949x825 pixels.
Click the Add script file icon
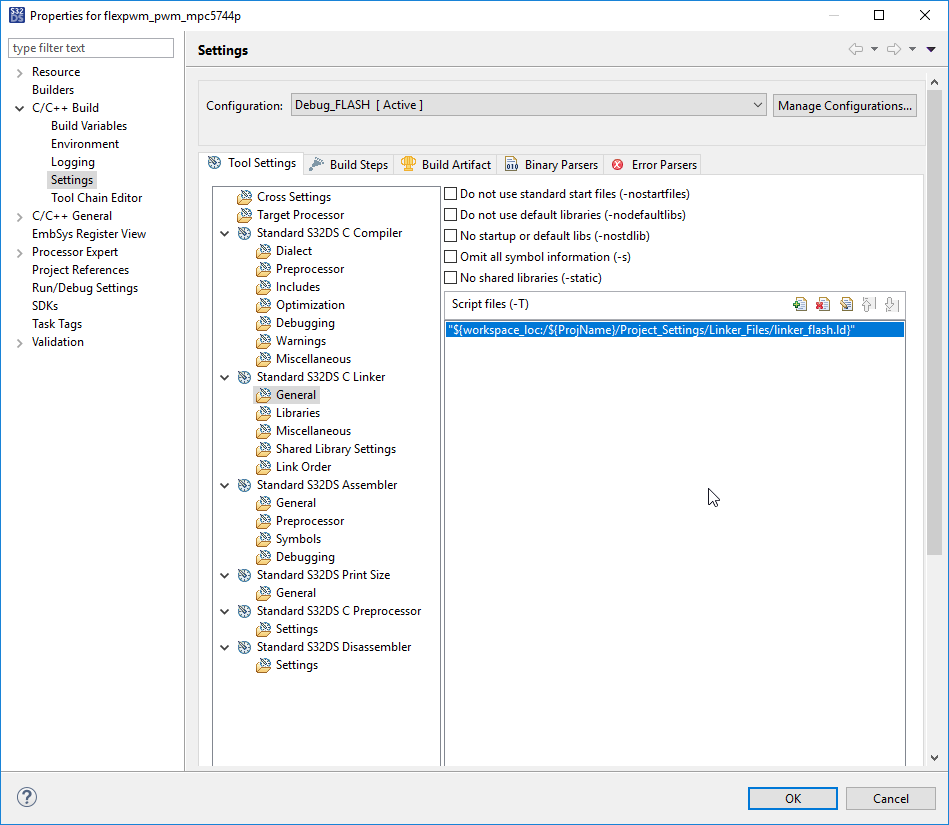coord(800,304)
